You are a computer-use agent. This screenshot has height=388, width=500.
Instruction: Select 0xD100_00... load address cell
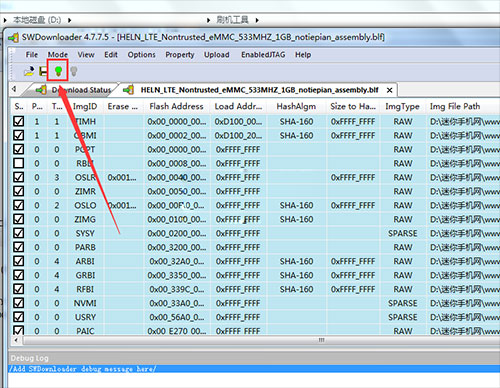238,121
